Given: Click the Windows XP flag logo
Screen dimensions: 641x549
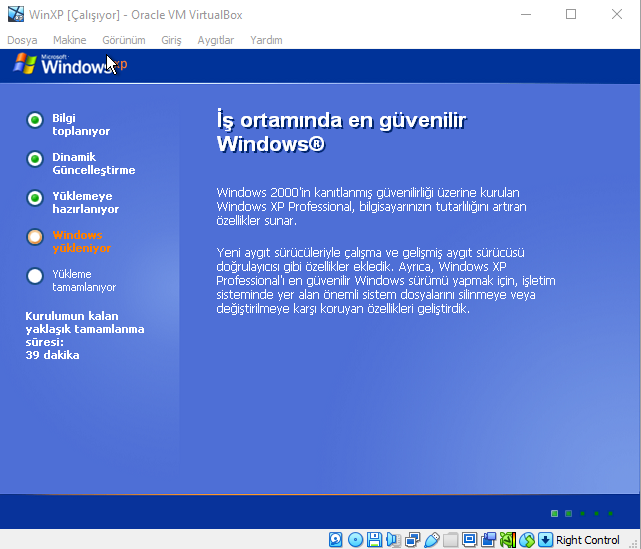Looking at the screenshot, I should click(25, 64).
